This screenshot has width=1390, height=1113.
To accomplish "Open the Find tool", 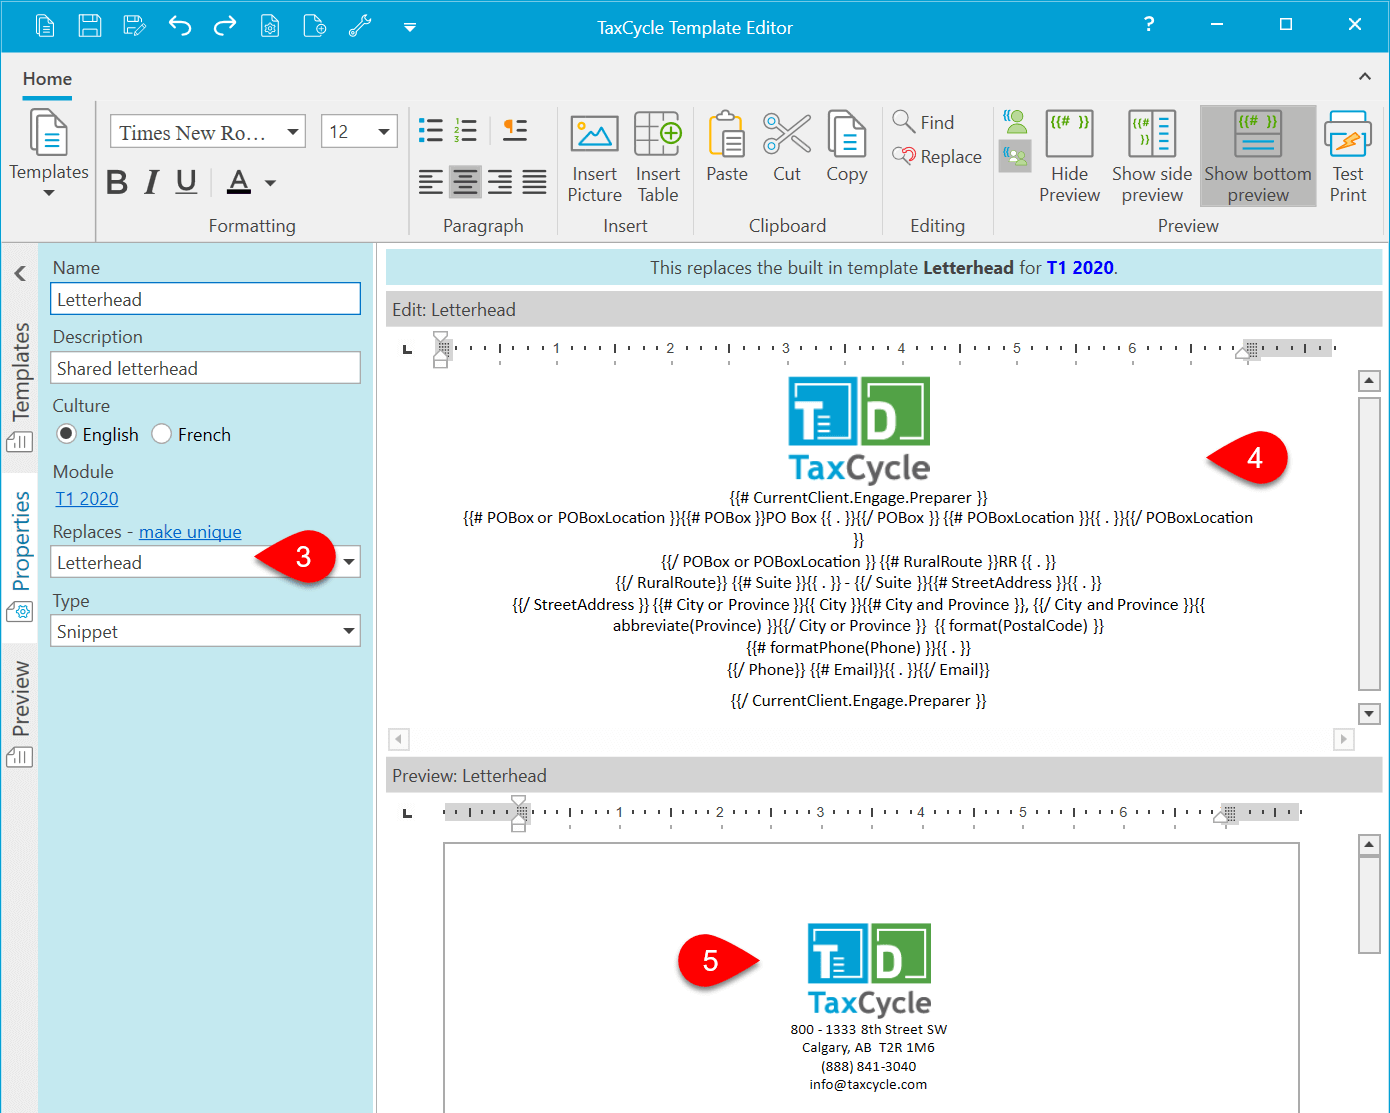I will click(x=924, y=122).
